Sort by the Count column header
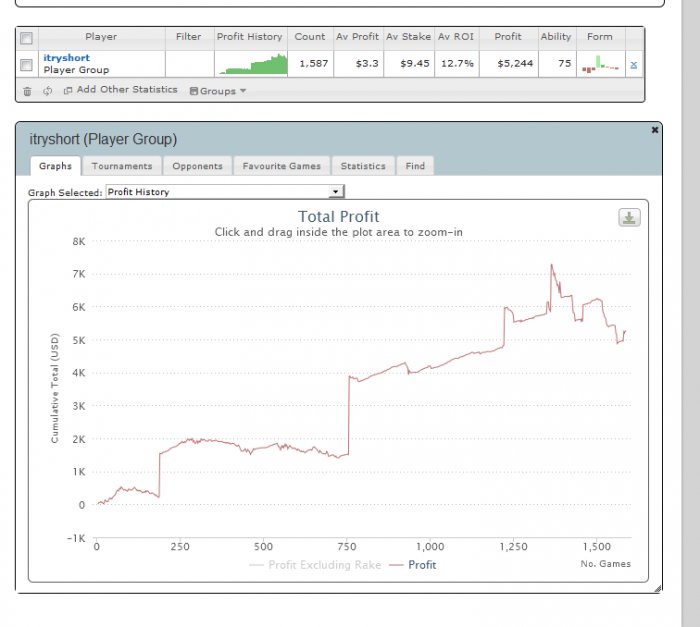Screen dimensions: 700x627 (310, 37)
